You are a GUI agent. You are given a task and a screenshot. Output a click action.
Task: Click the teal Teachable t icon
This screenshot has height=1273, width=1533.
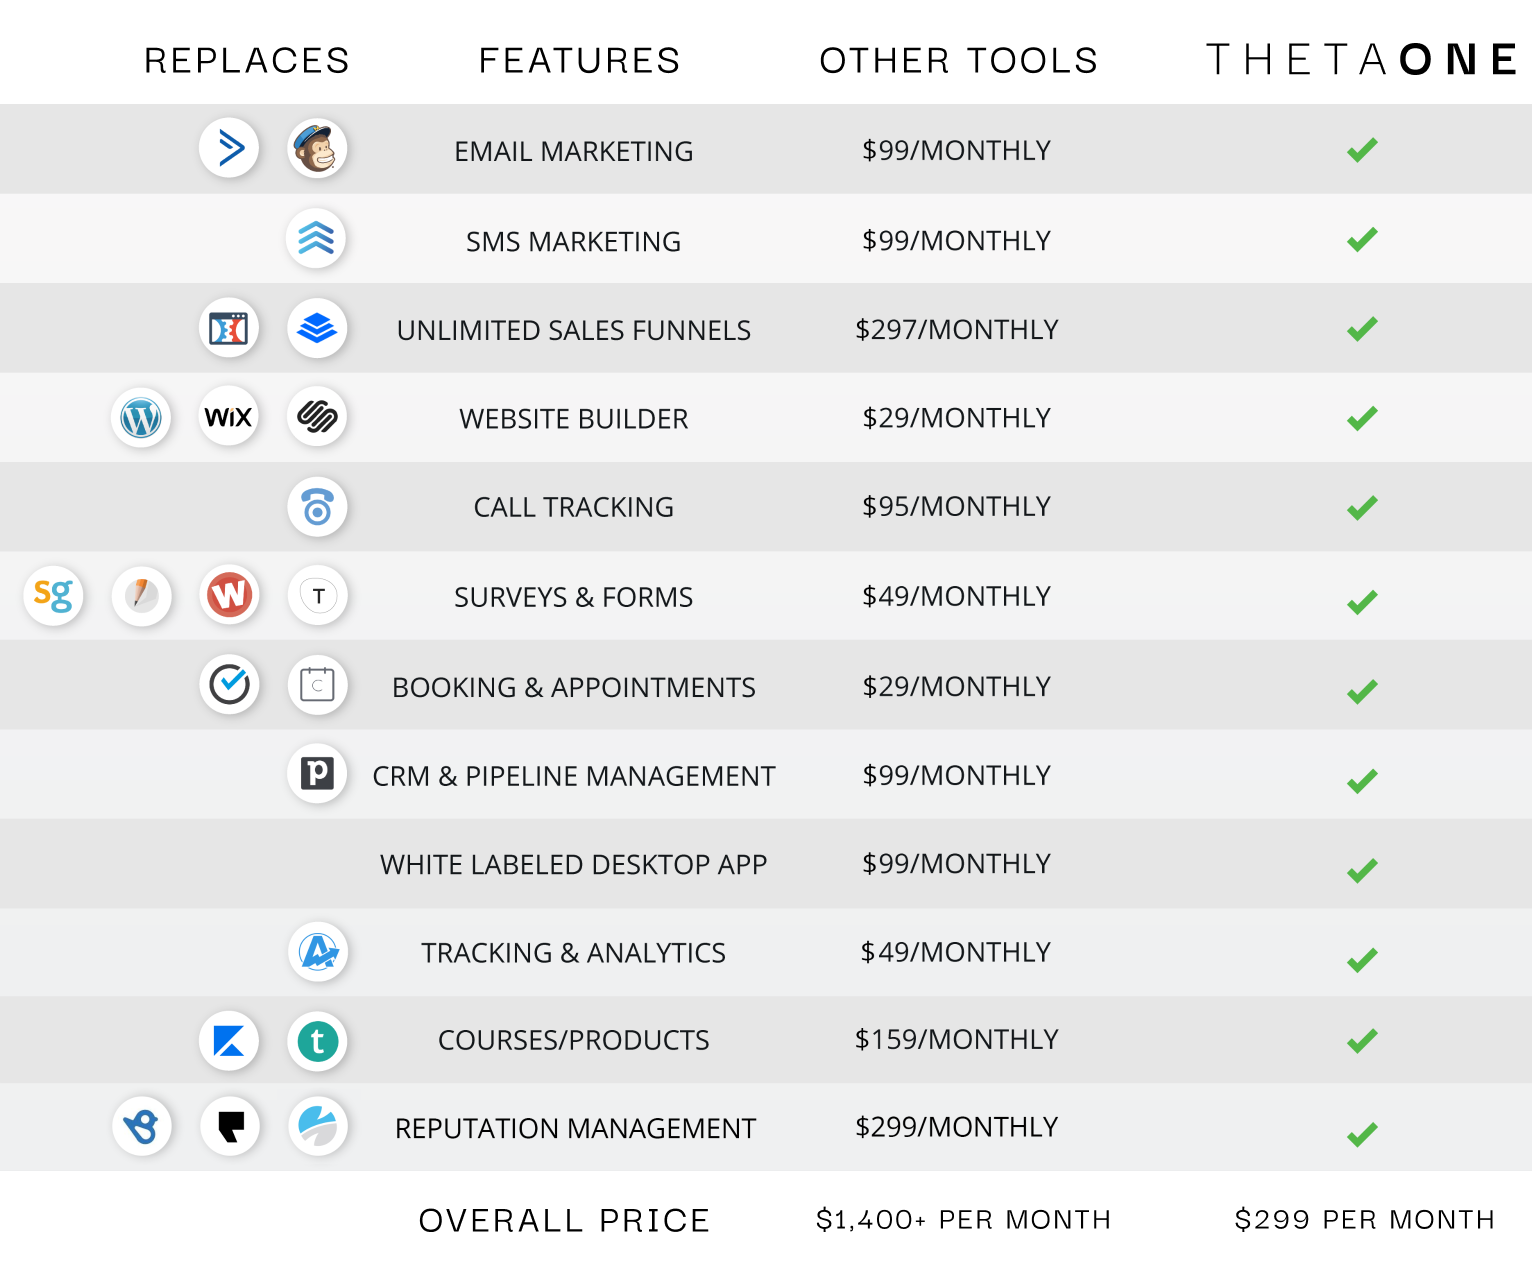point(317,1041)
